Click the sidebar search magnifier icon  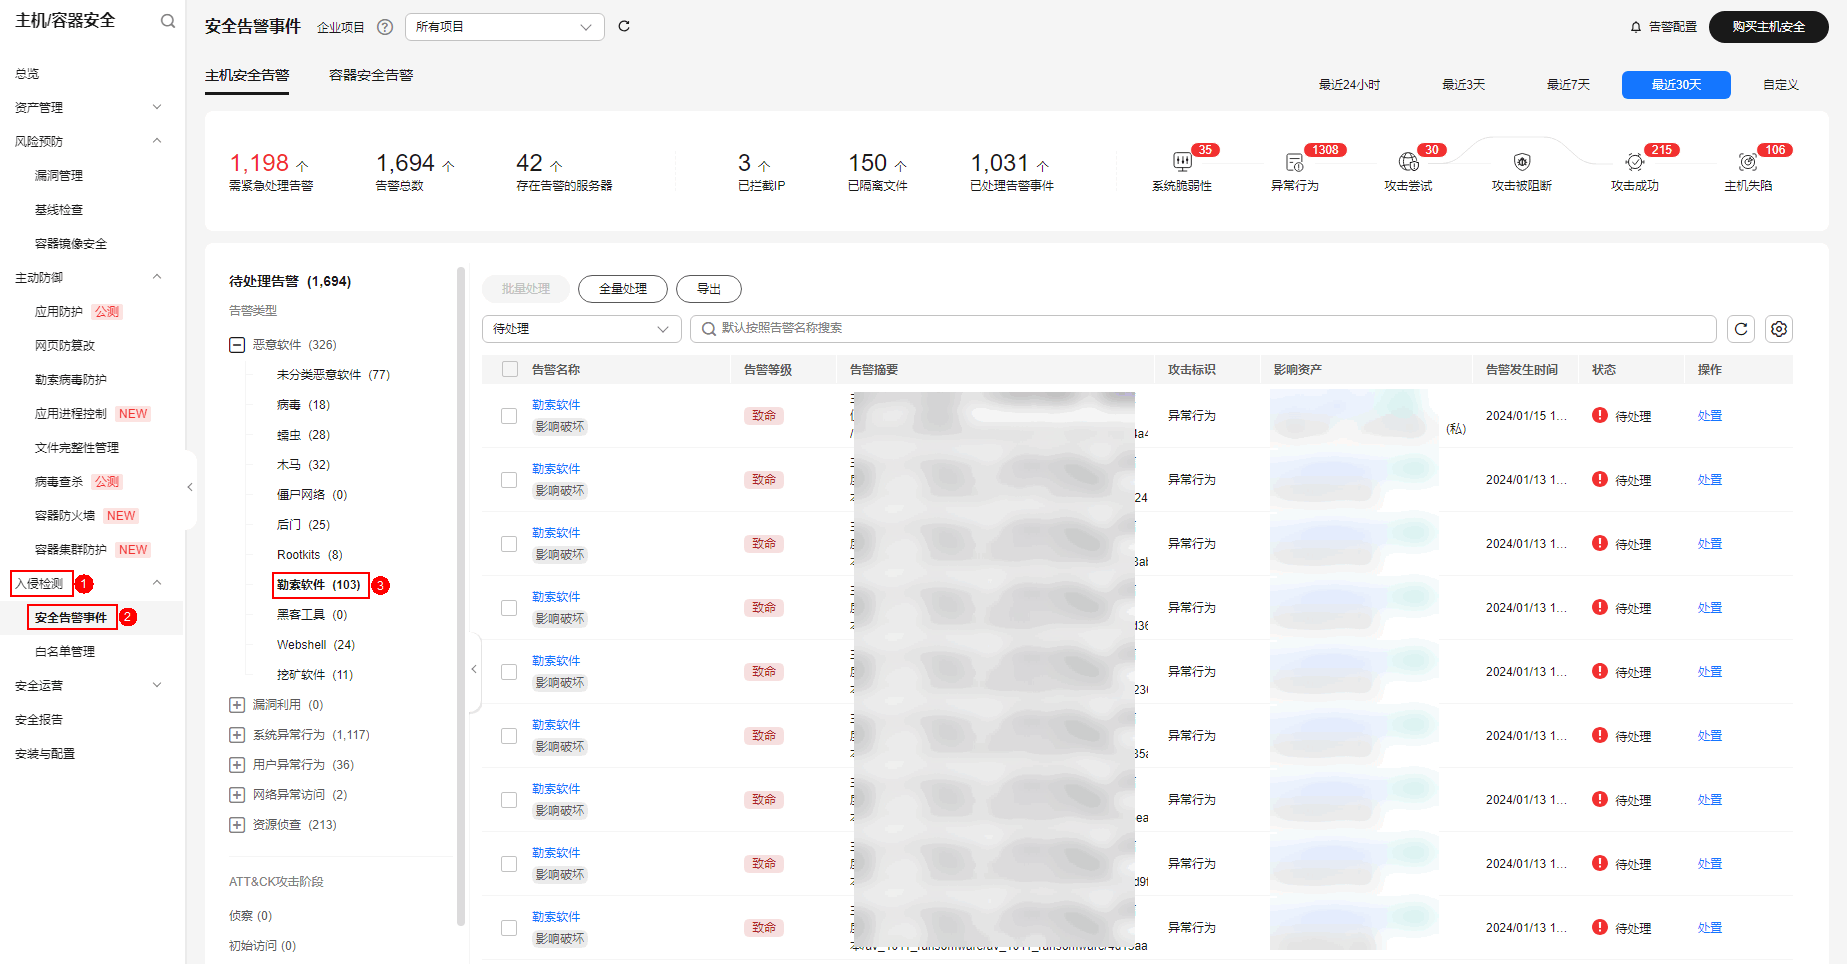pyautogui.click(x=168, y=20)
